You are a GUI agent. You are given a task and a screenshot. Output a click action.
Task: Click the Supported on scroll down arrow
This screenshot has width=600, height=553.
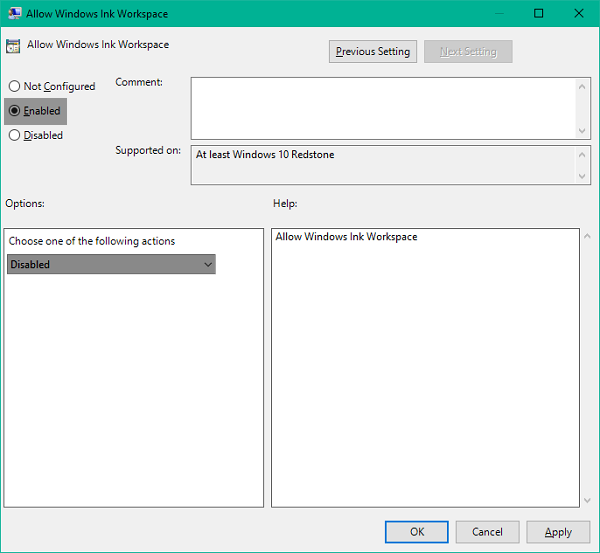(x=583, y=176)
